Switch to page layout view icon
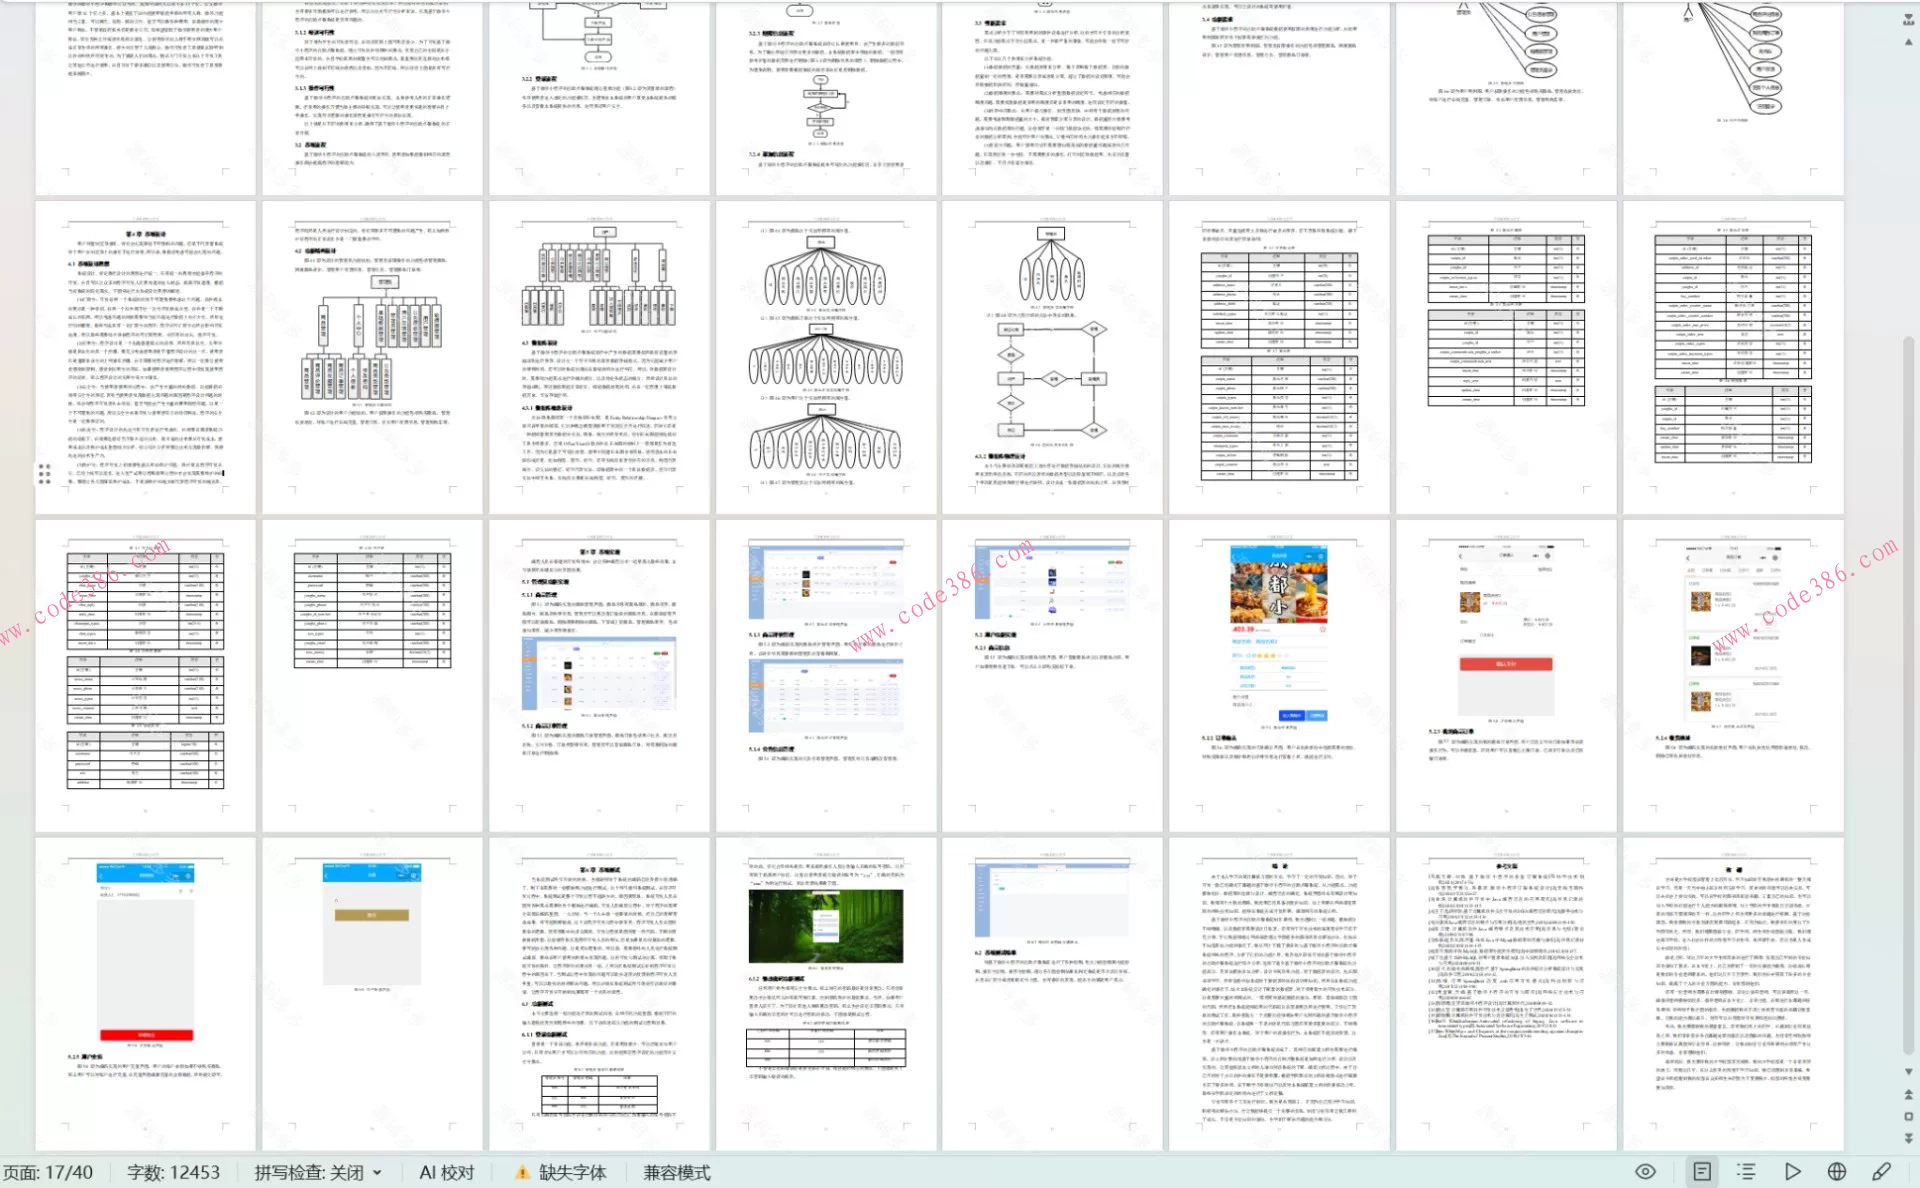This screenshot has width=1920, height=1188. [1702, 1172]
